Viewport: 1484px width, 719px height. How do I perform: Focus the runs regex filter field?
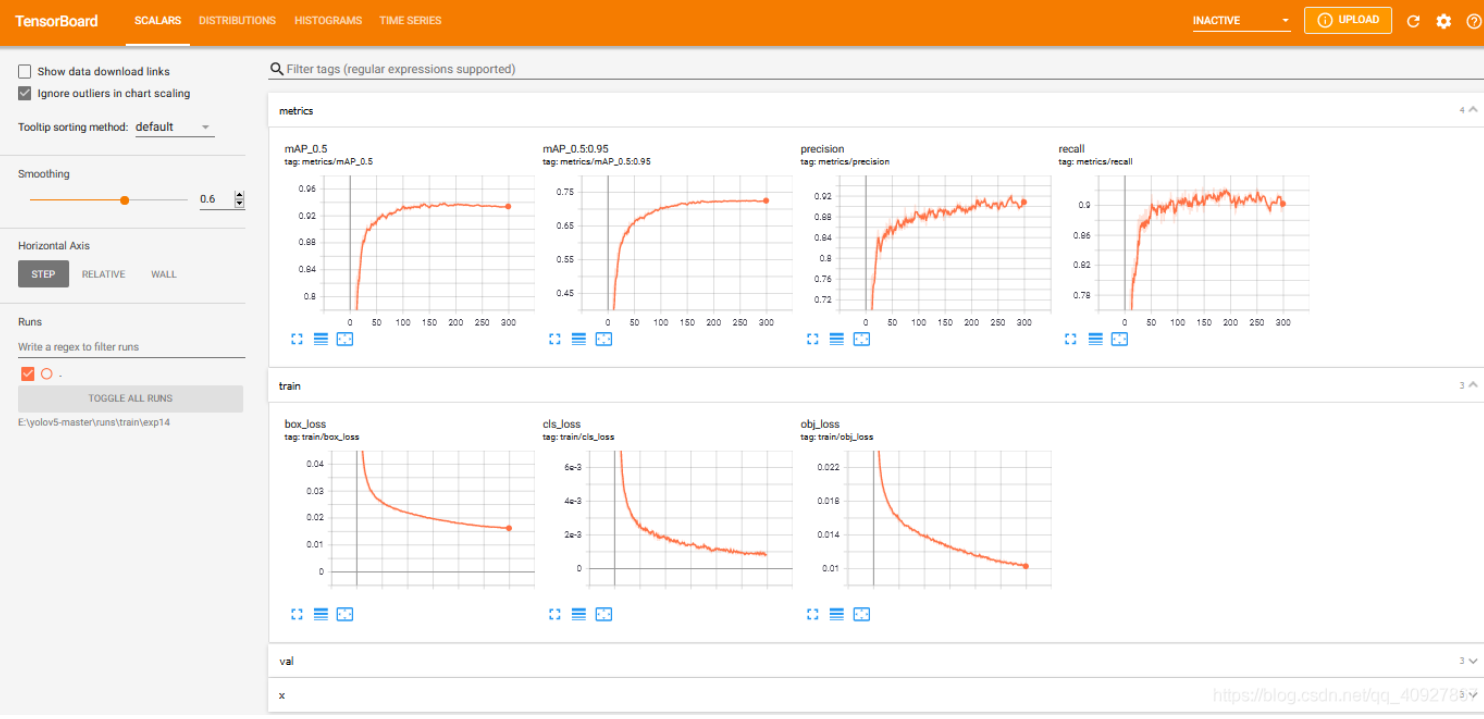pos(131,347)
